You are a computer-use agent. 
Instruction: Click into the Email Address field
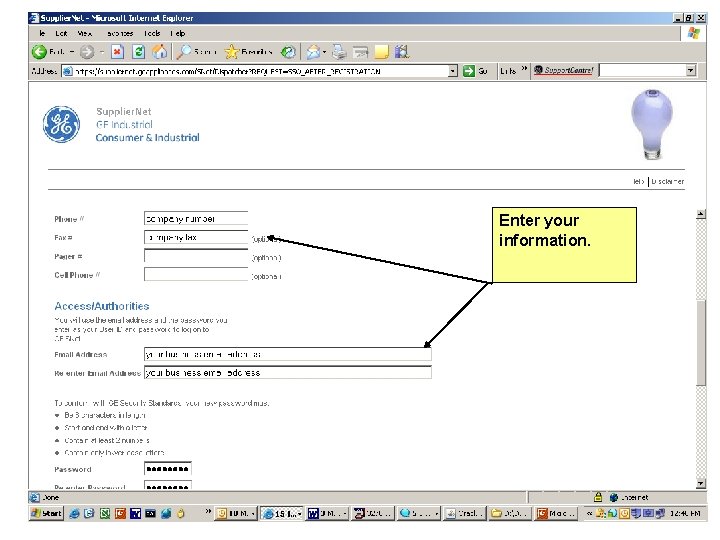(288, 354)
